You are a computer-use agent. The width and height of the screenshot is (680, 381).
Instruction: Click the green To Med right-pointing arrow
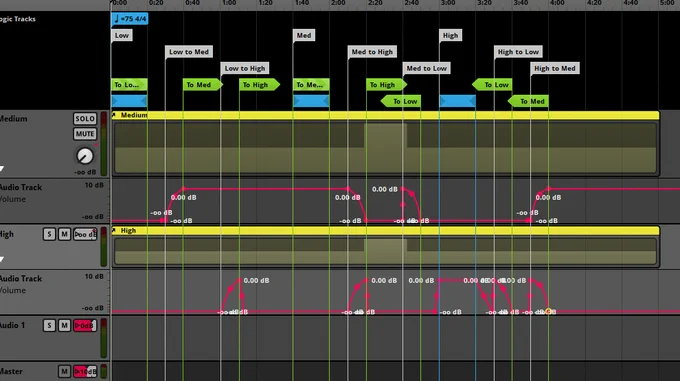point(203,85)
